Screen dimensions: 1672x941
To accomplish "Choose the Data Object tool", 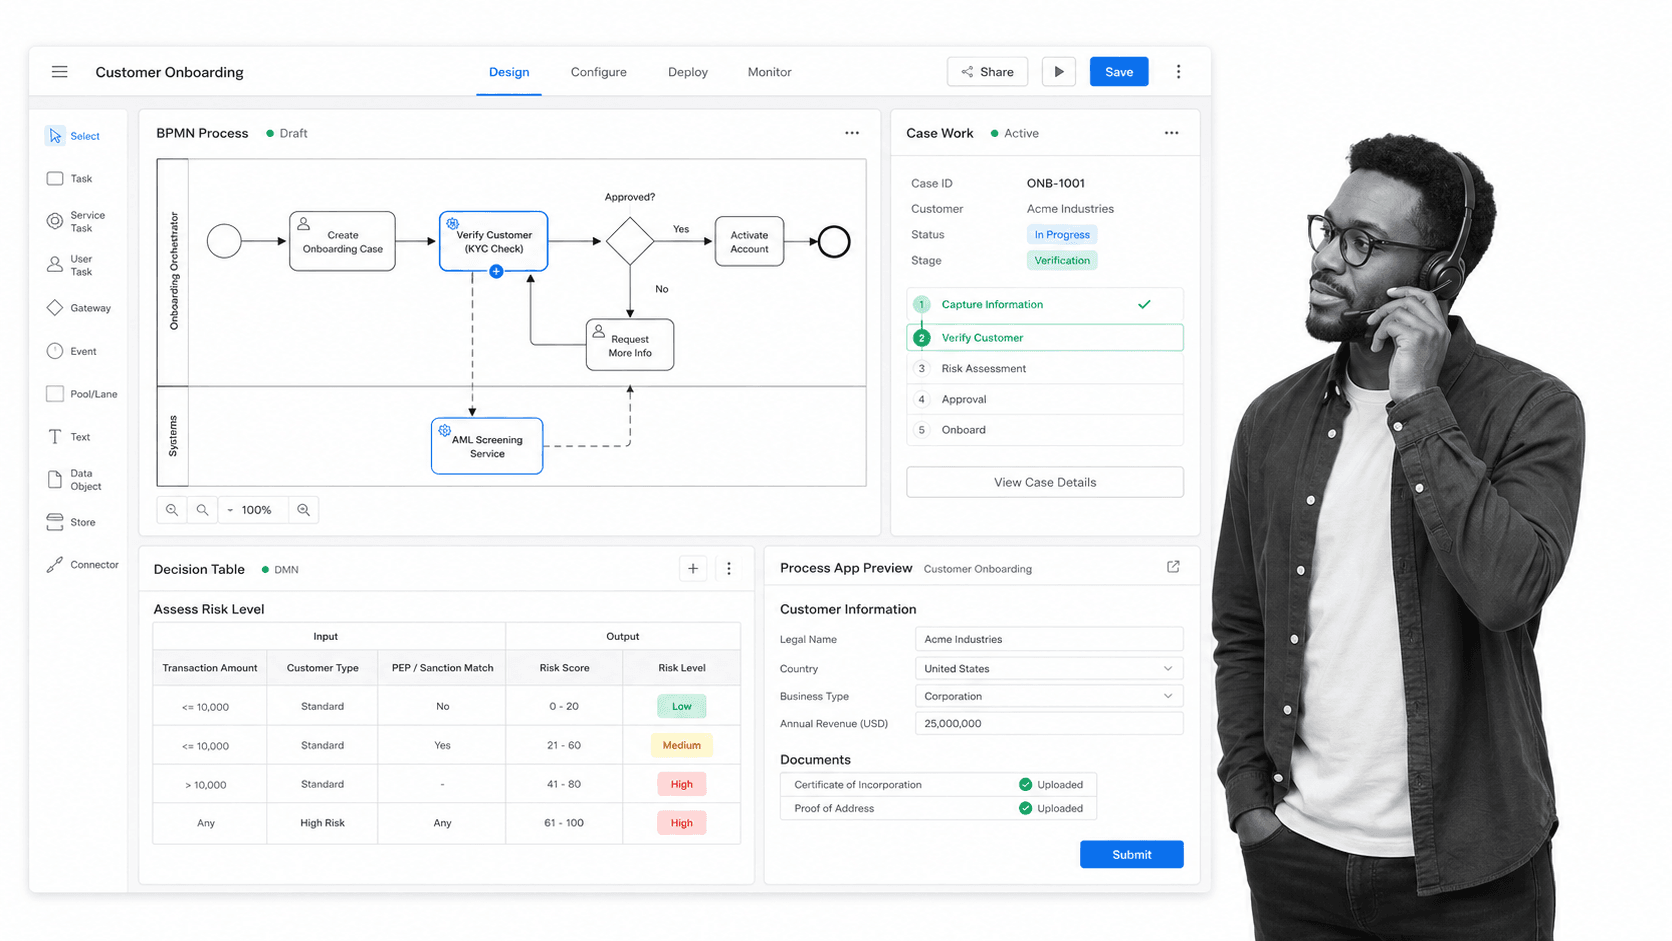I will click(x=75, y=480).
